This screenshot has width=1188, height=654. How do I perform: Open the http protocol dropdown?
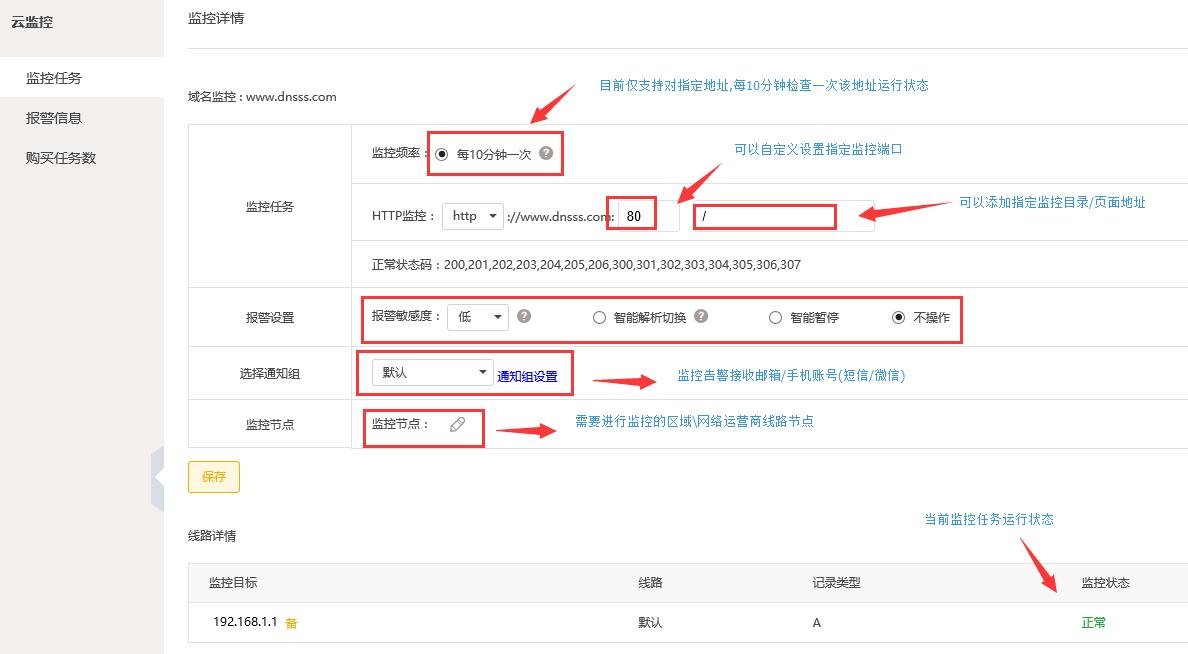pos(475,216)
